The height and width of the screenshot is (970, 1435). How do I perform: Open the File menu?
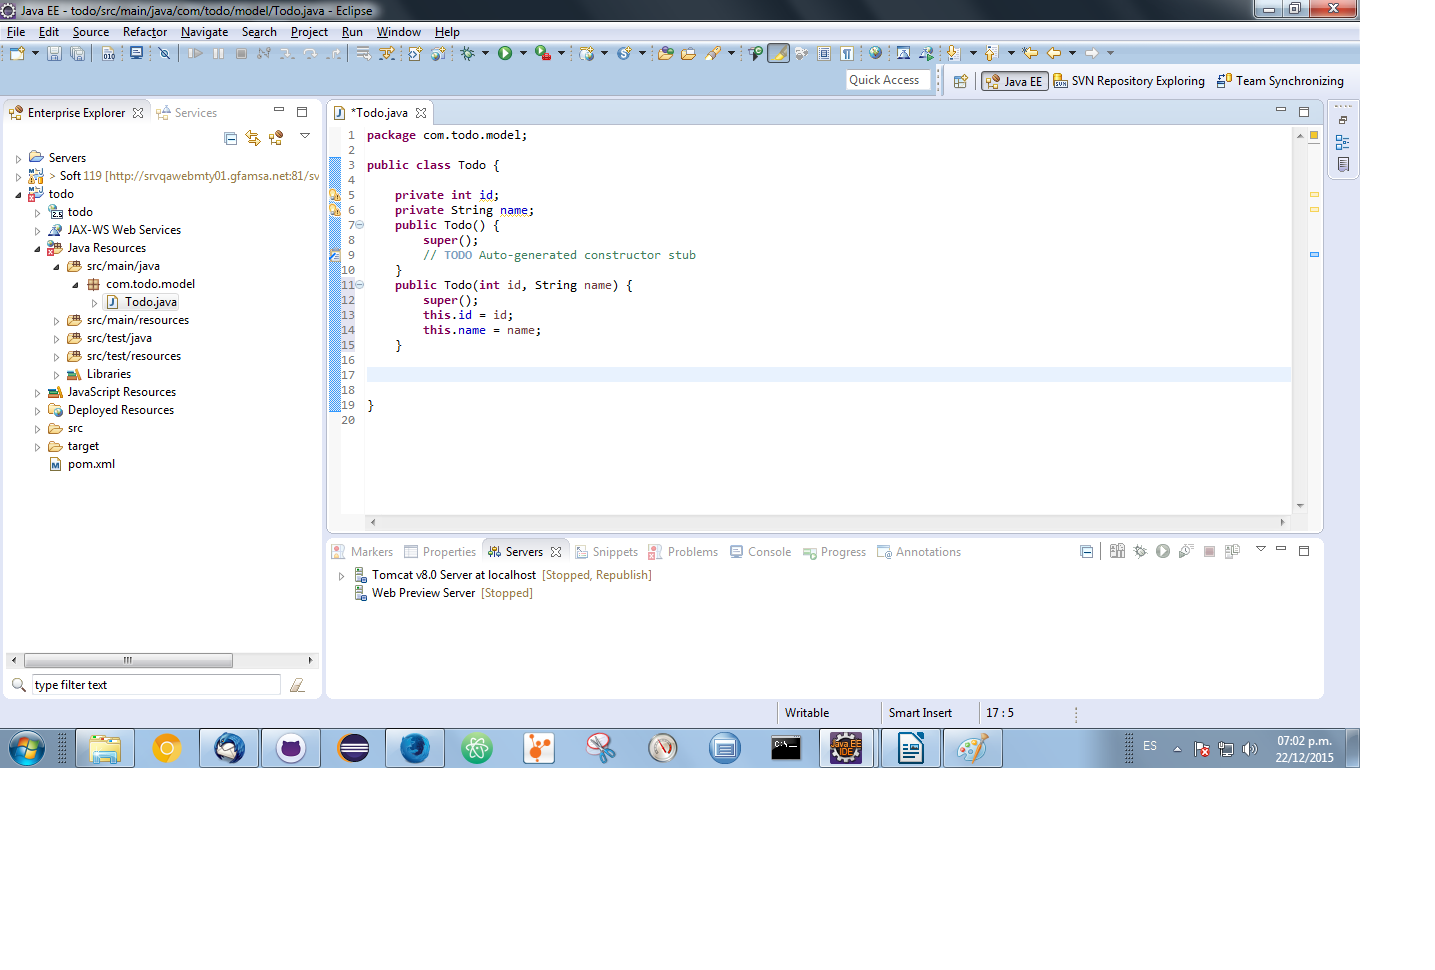coord(16,32)
